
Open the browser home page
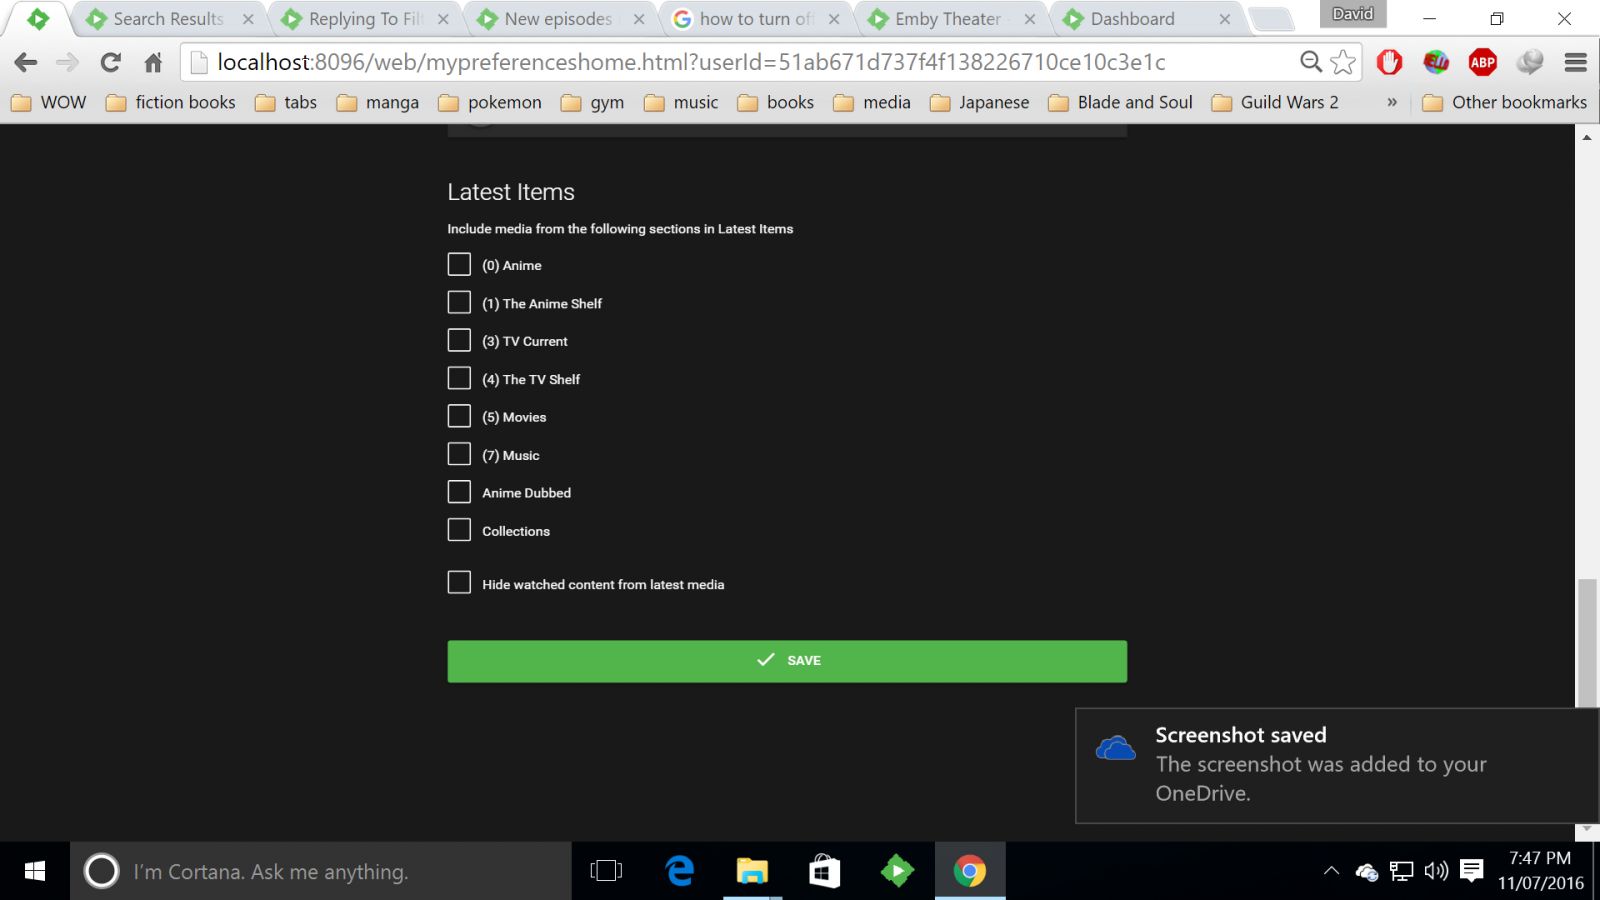[x=153, y=62]
